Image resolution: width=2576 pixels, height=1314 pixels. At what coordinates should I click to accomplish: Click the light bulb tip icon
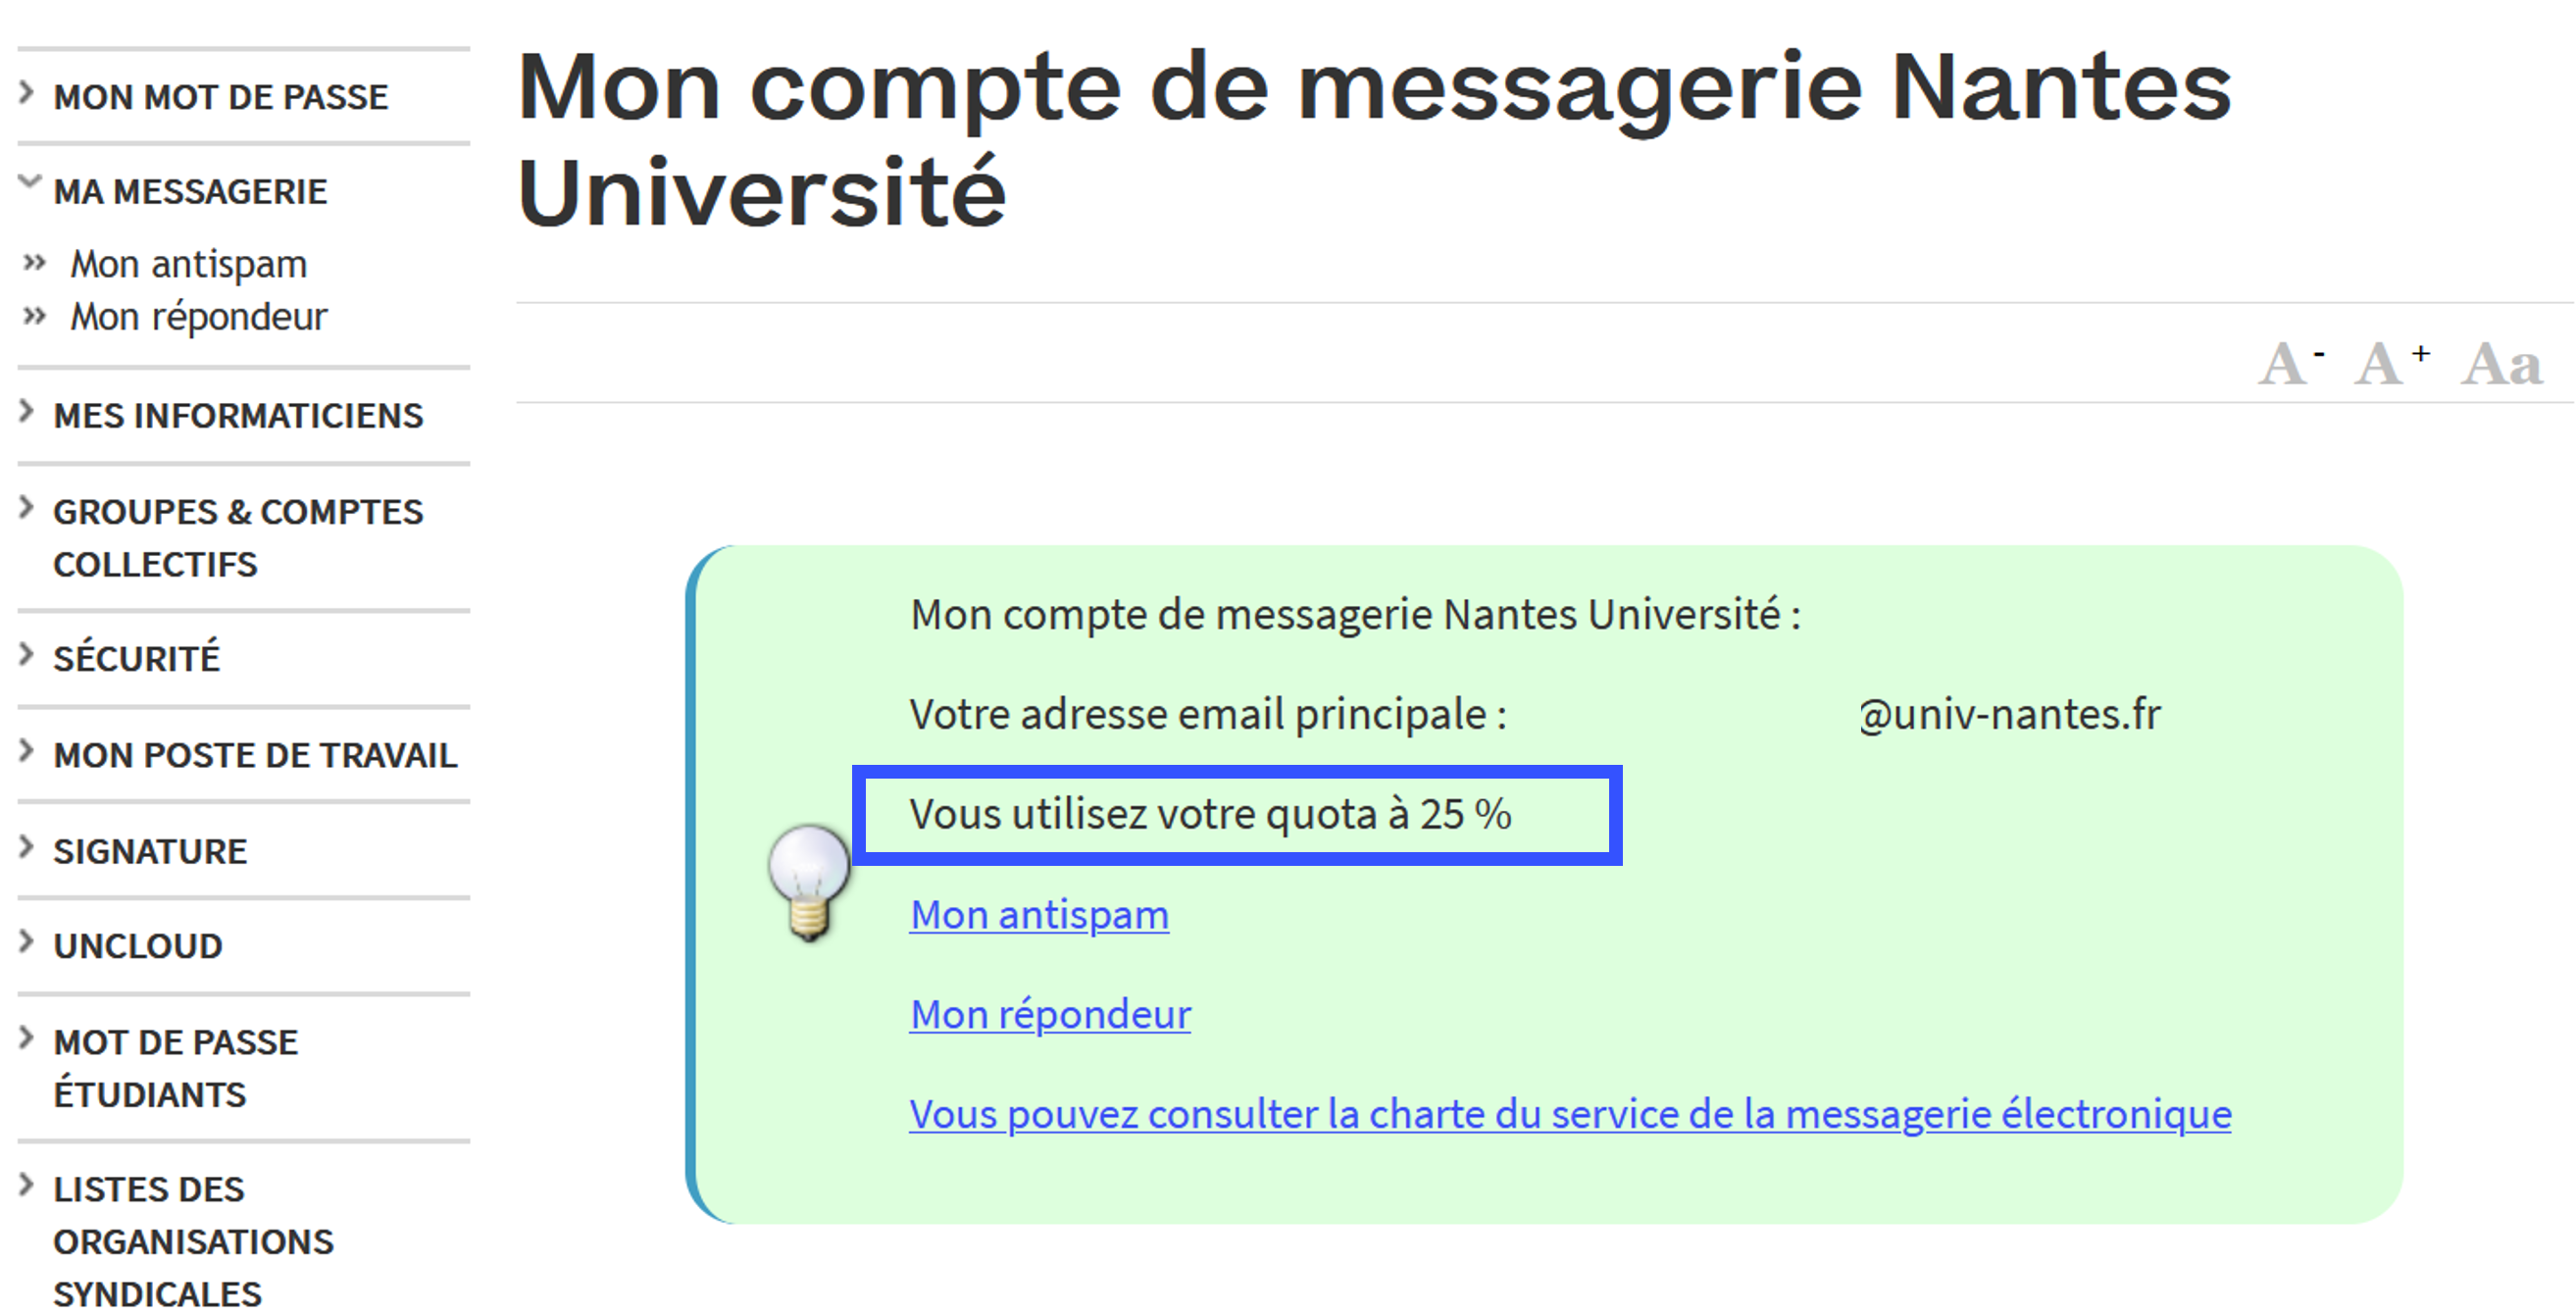tap(808, 882)
